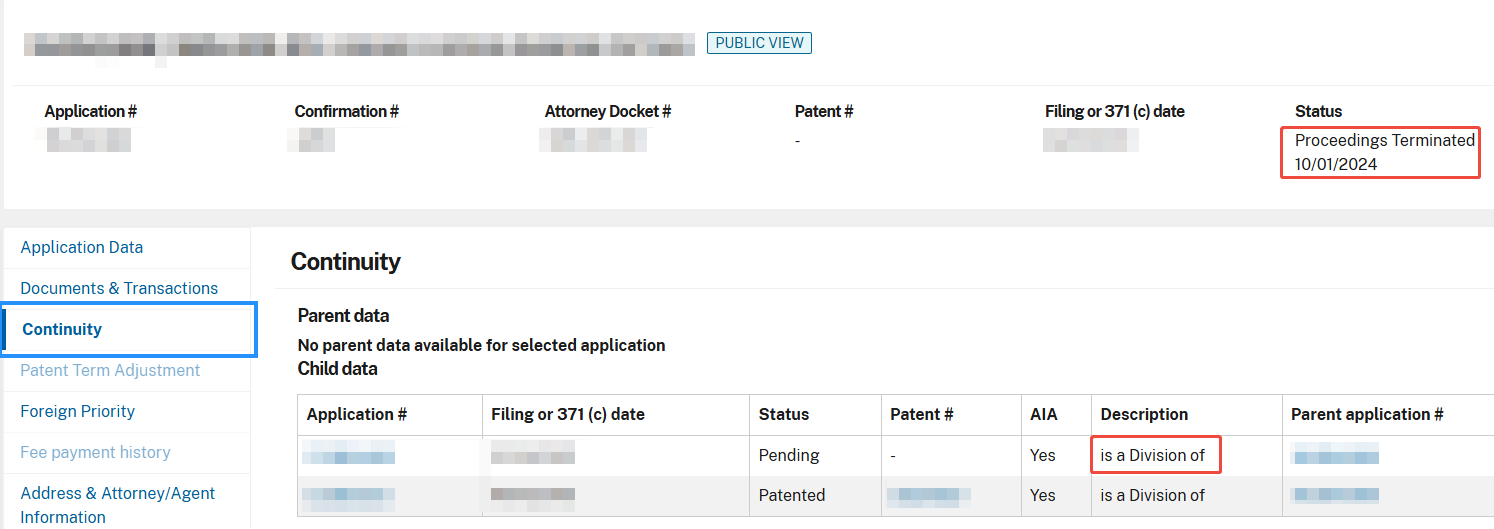
Task: Go to Documents & Transactions
Action: coord(119,288)
